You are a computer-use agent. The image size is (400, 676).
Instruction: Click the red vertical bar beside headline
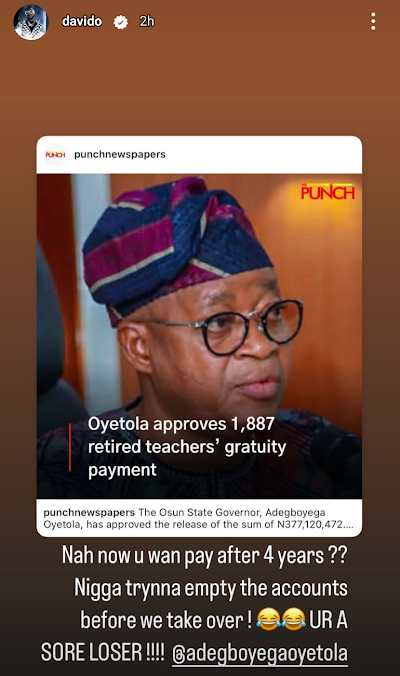(70, 447)
